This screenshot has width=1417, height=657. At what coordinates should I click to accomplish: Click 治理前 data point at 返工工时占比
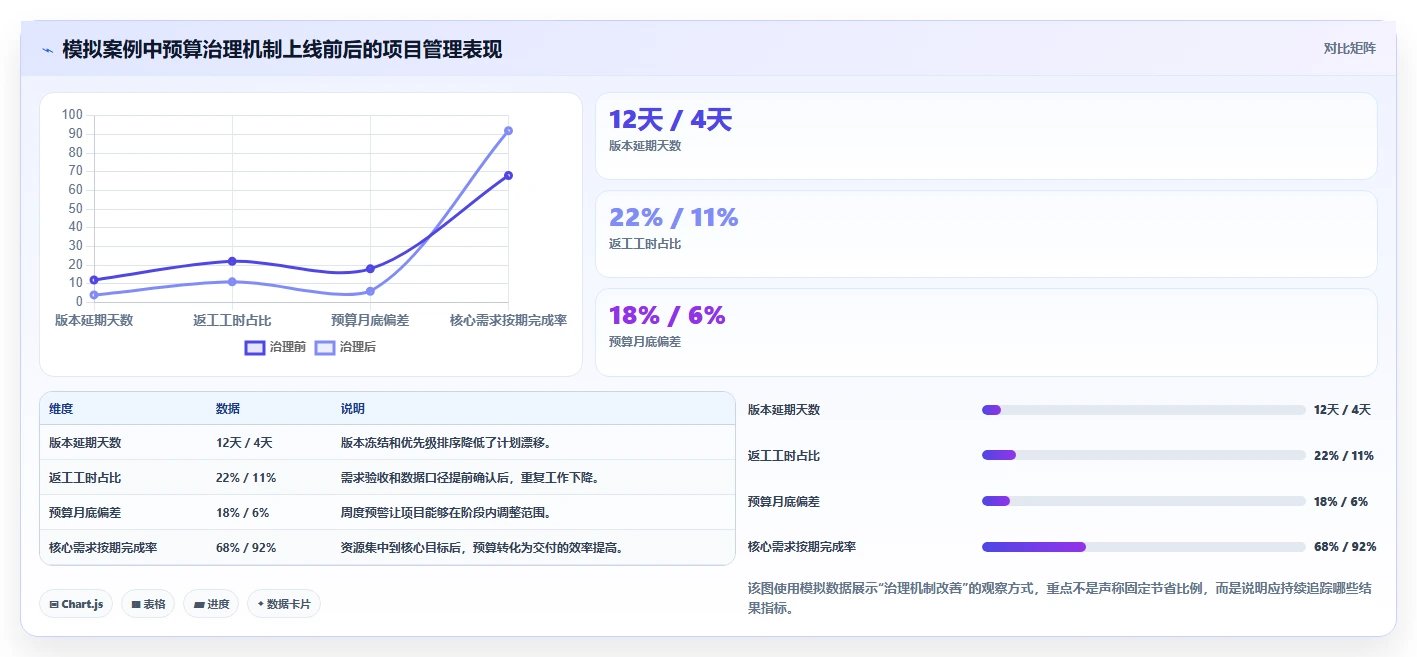[x=232, y=261]
